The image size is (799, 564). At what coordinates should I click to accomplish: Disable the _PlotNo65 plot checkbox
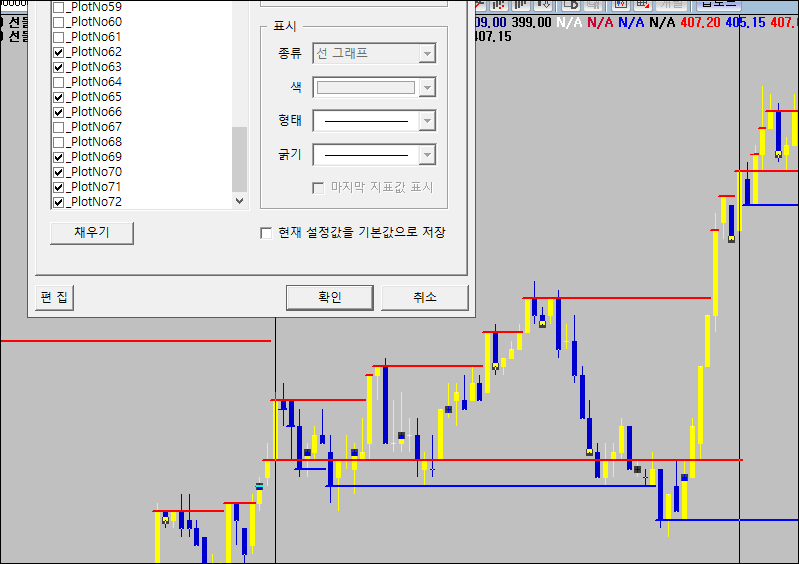point(58,97)
